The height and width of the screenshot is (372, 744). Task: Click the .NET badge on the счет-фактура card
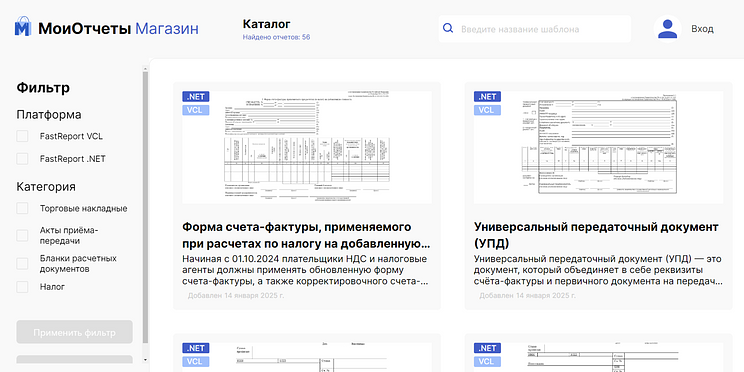point(195,97)
